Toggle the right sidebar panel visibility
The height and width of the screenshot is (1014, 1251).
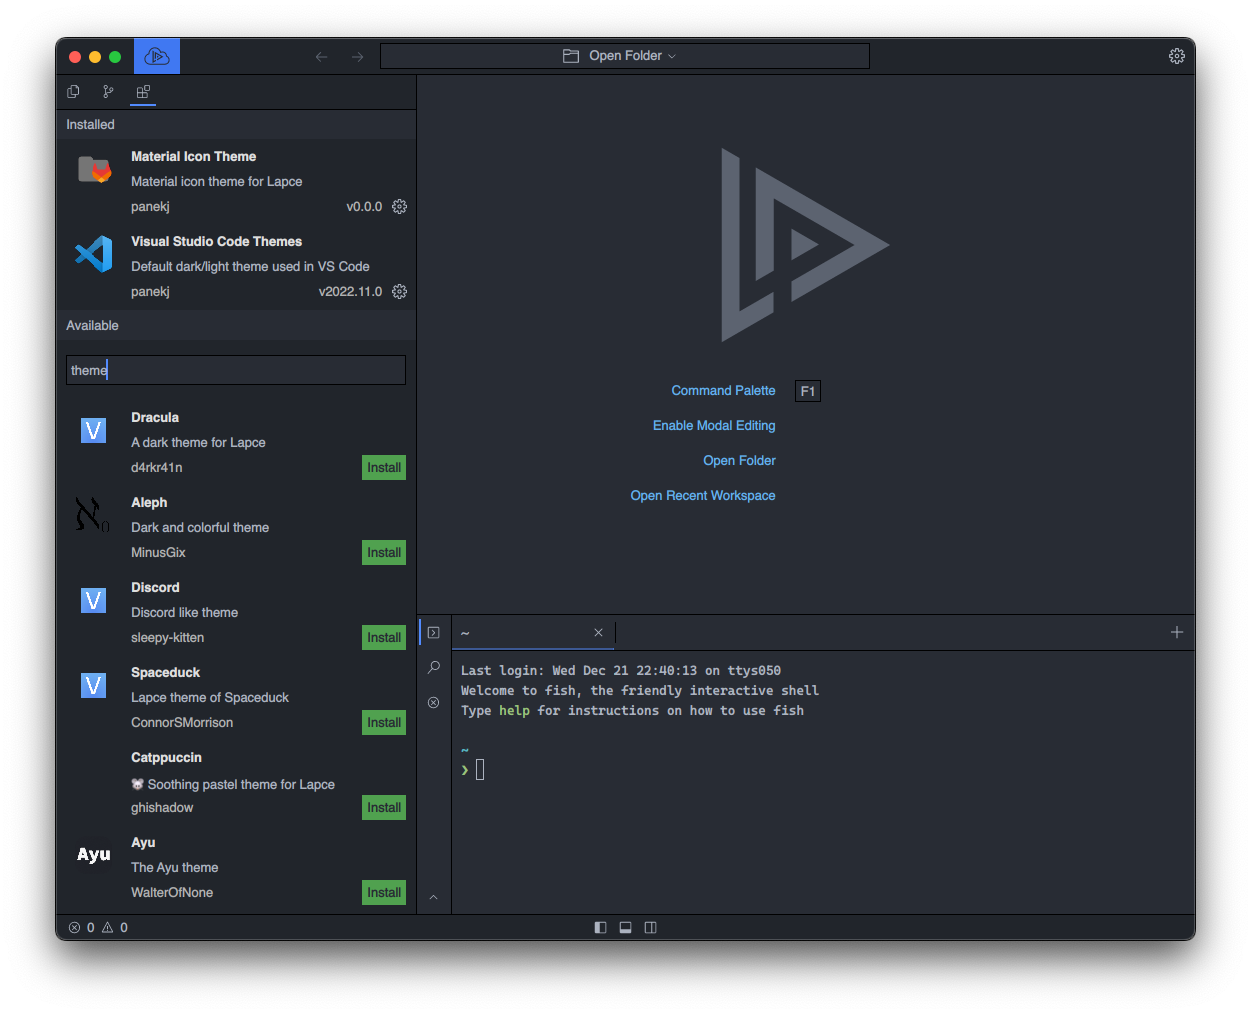pyautogui.click(x=650, y=927)
